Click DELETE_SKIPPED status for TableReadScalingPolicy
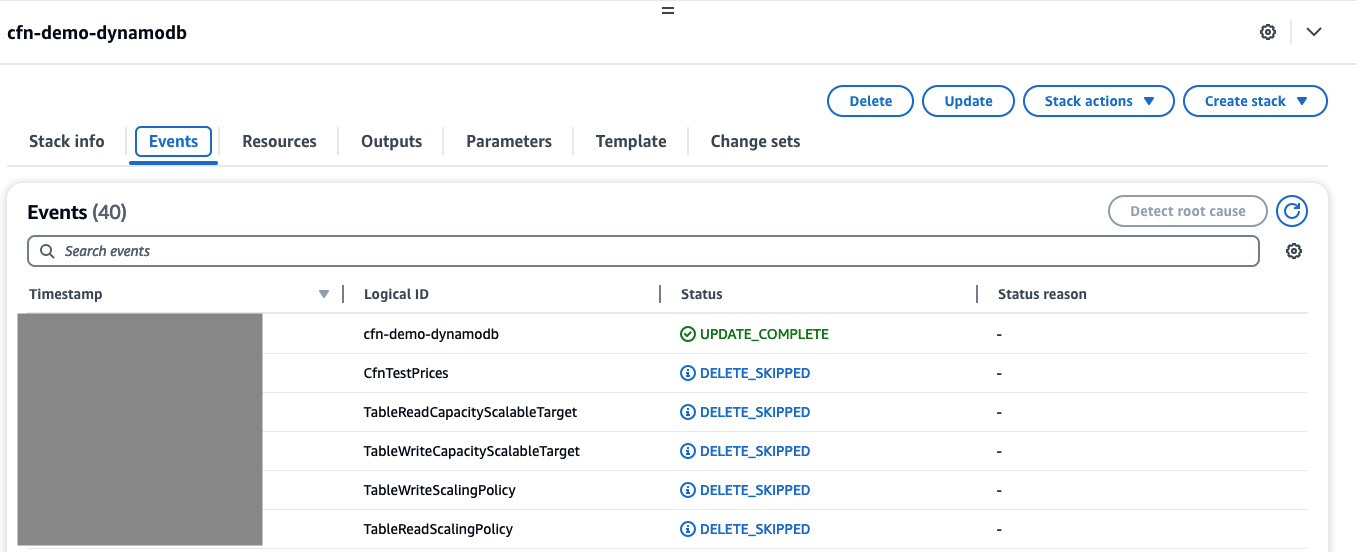Viewport: 1357px width, 552px height. (x=755, y=529)
